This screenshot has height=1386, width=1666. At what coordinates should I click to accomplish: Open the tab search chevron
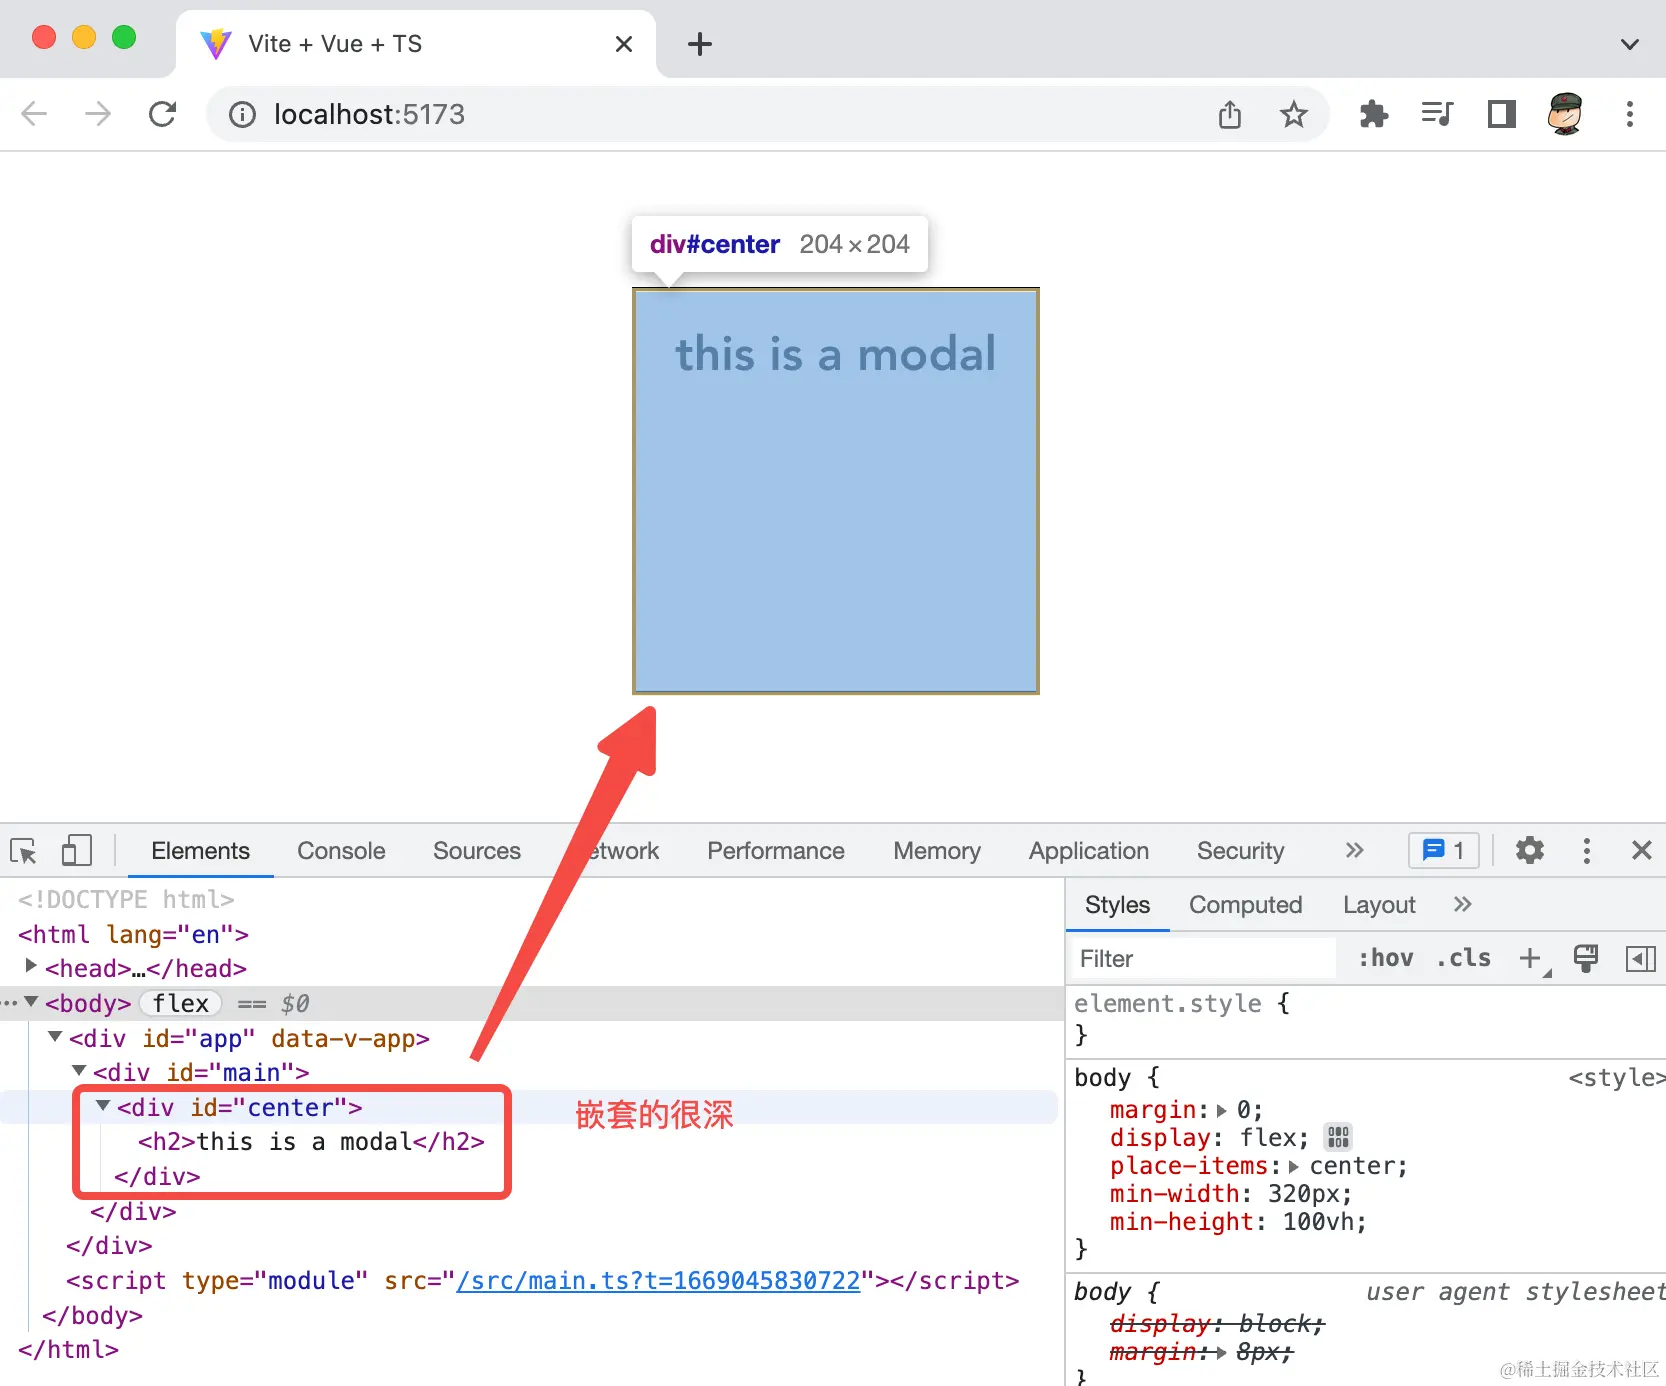[1630, 44]
